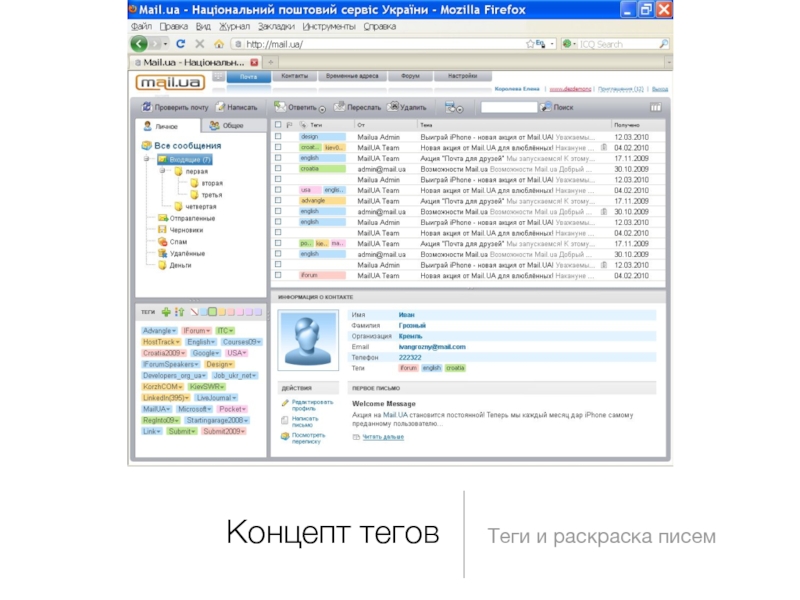The width and height of the screenshot is (800, 600).
Task: Click the Редактировать профиль pencil icon
Action: pos(285,403)
